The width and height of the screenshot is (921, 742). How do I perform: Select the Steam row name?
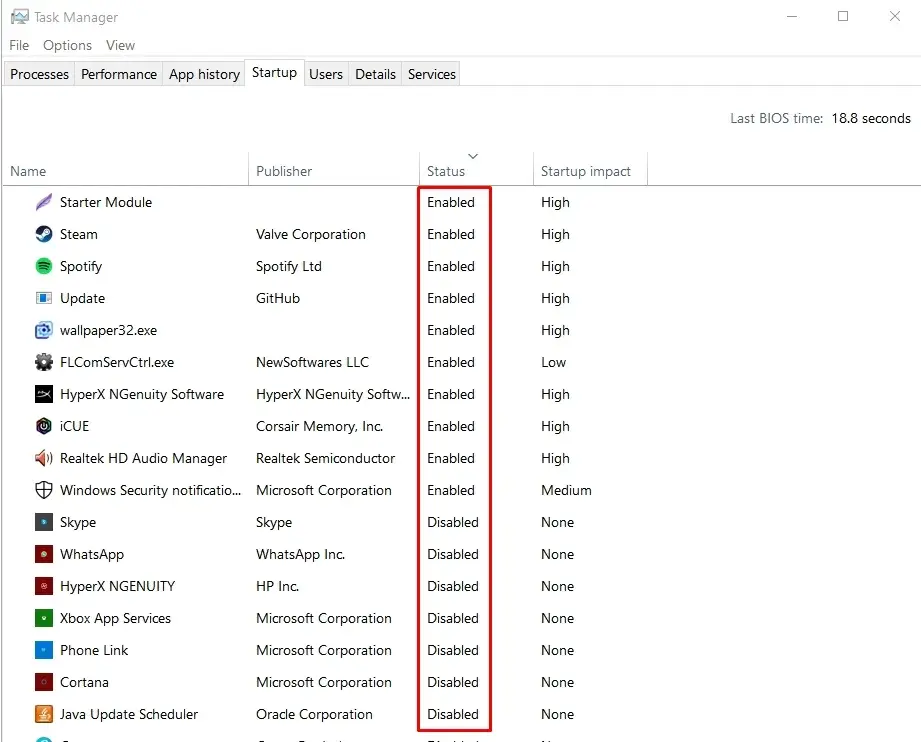[x=79, y=234]
